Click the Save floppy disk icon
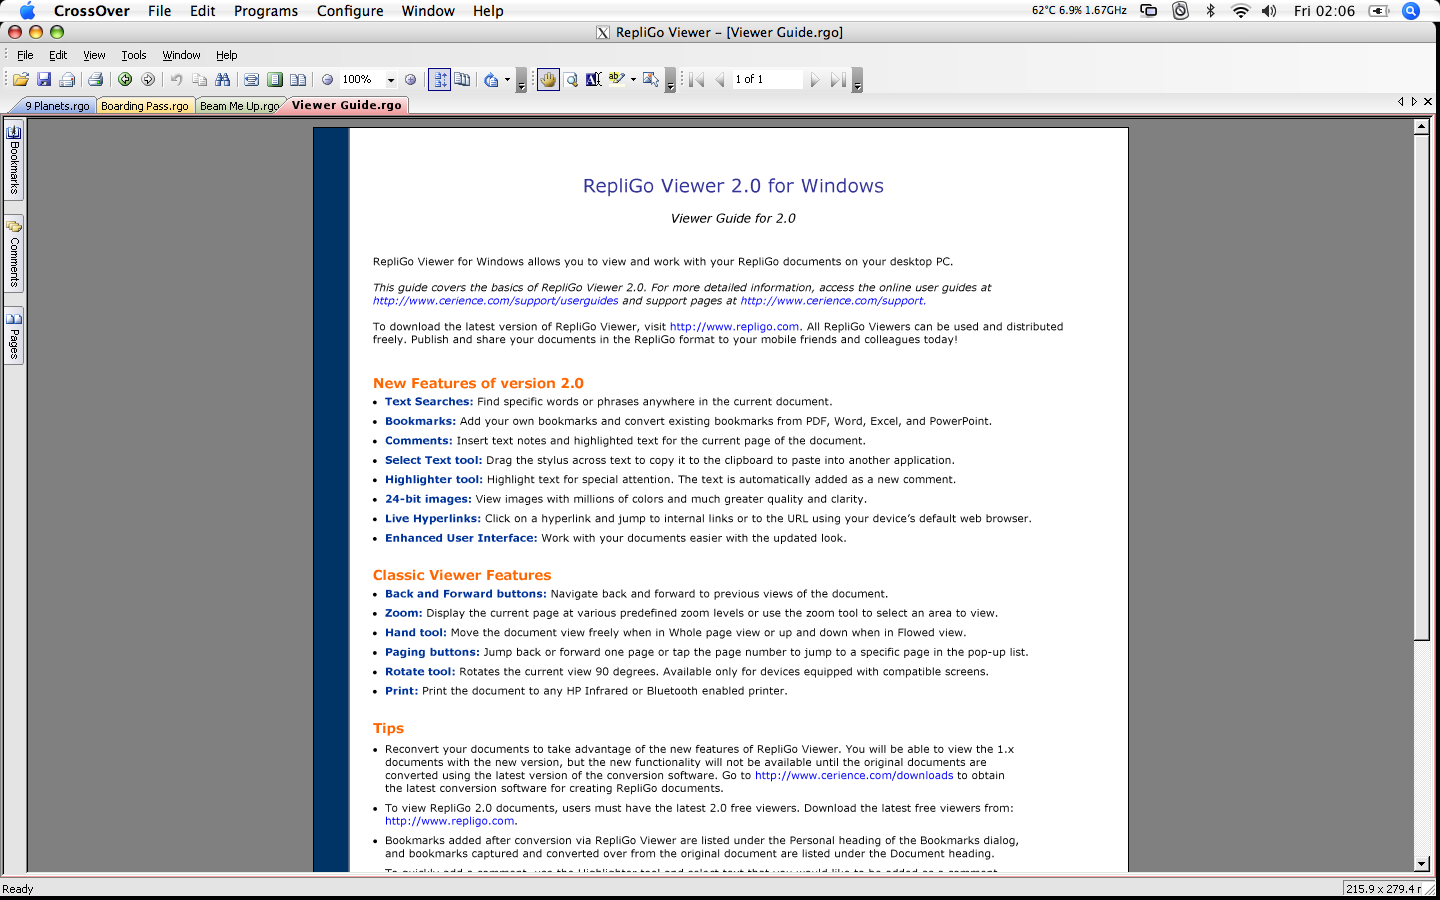1440x900 pixels. (x=44, y=79)
